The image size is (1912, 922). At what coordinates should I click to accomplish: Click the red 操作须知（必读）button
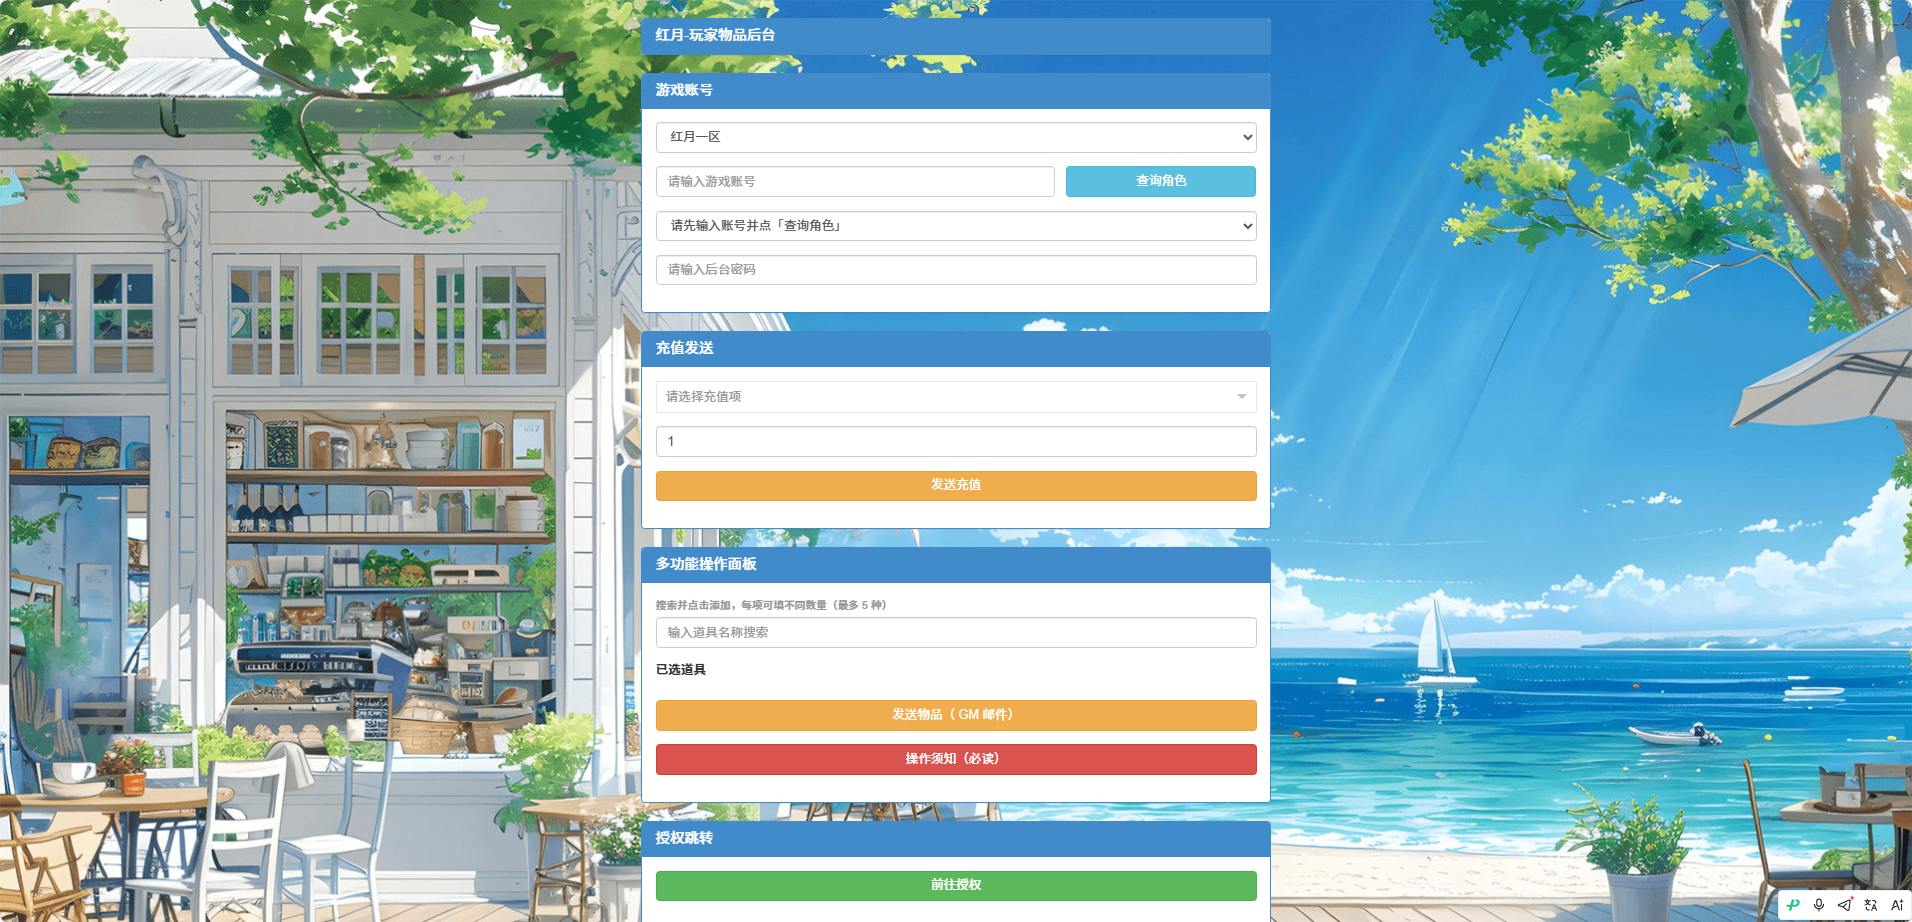coord(956,759)
